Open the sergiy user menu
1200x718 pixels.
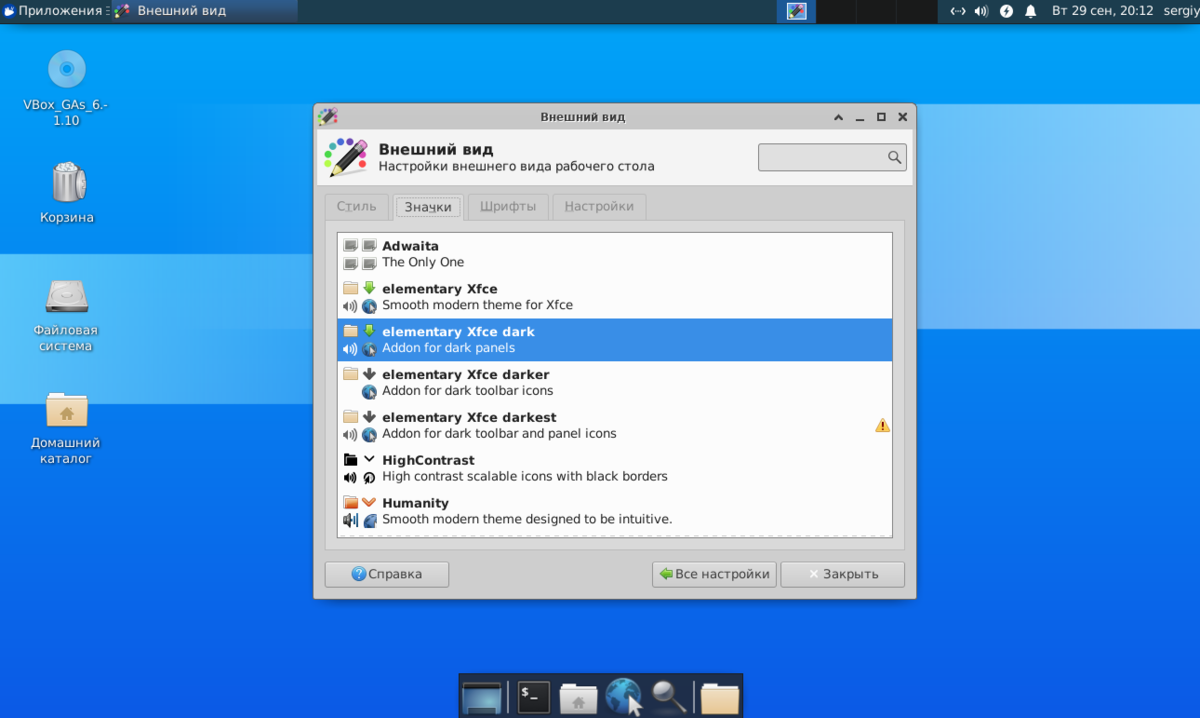coord(1181,11)
